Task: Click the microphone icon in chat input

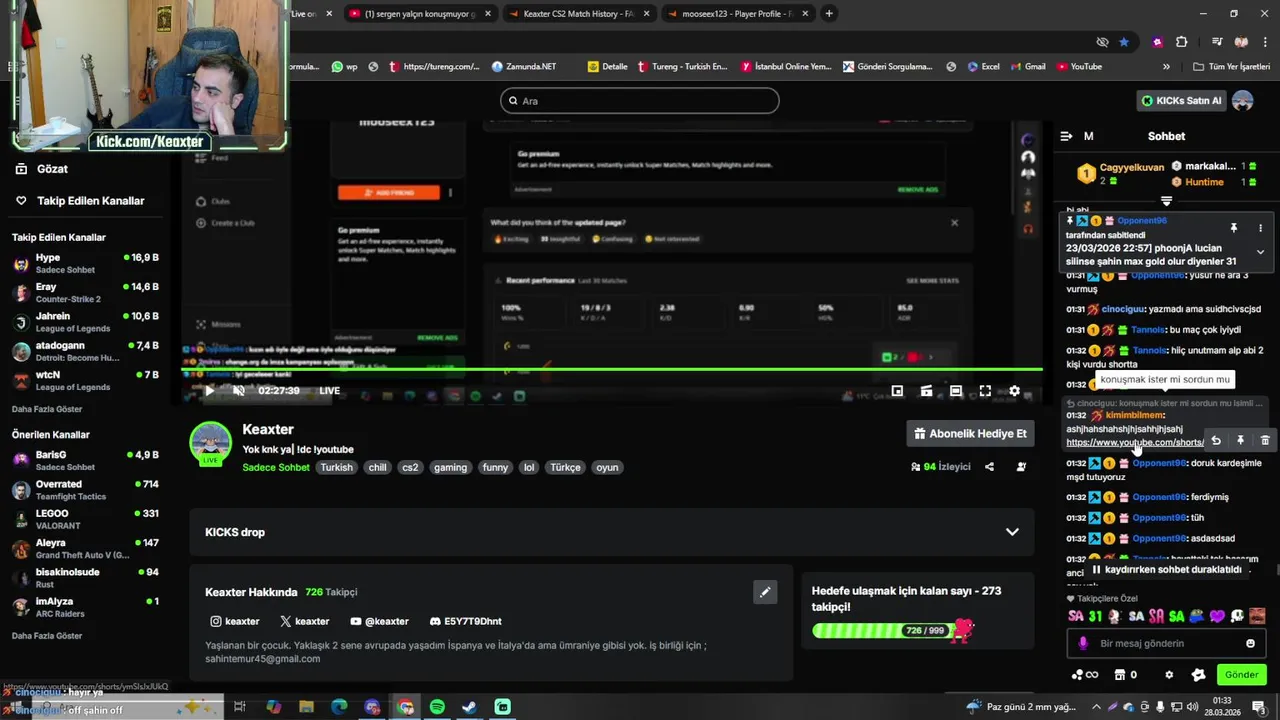Action: coord(1083,643)
